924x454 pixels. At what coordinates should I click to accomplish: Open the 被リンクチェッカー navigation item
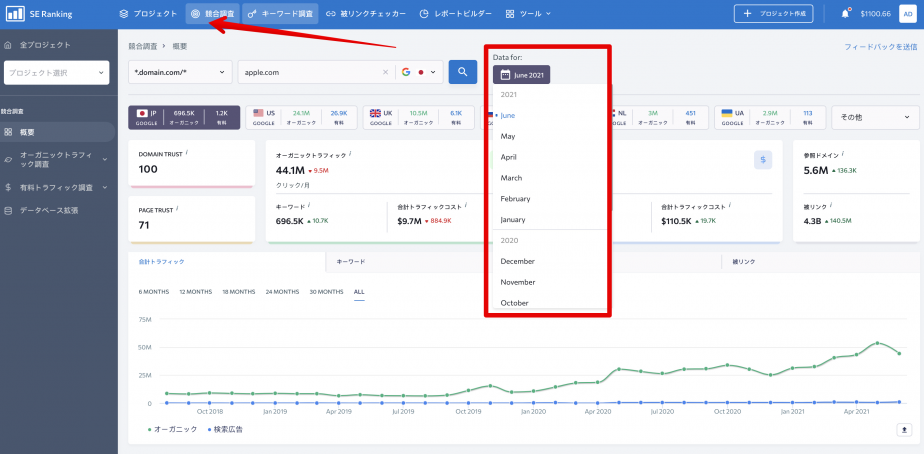coord(365,14)
